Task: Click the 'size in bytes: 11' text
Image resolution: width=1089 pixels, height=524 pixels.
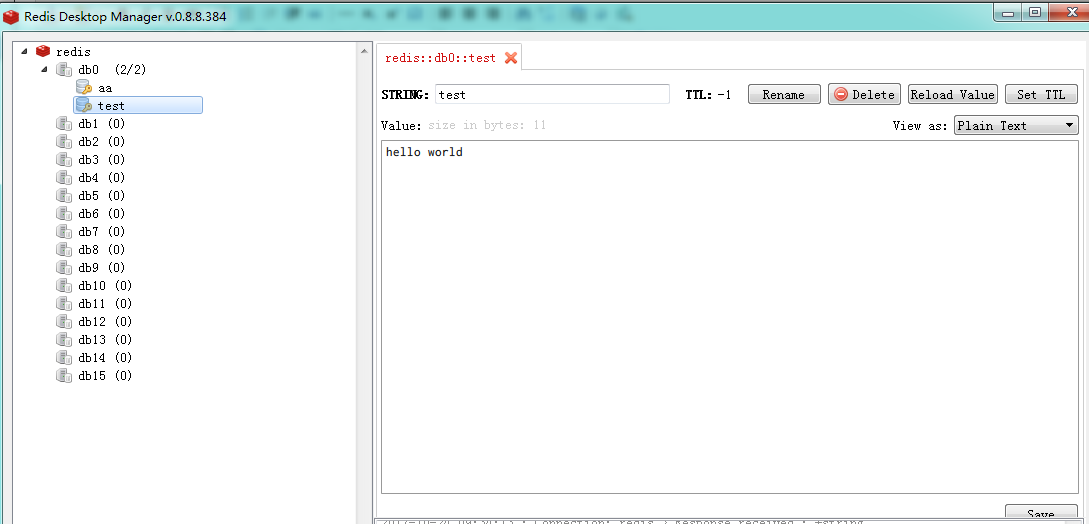Action: [487, 125]
